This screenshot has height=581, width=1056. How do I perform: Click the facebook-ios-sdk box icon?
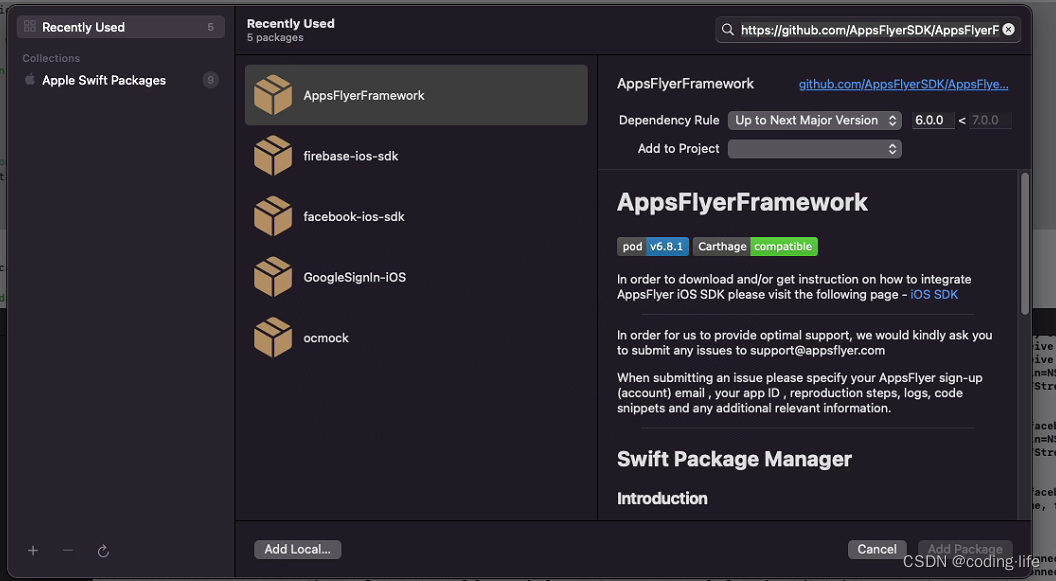(273, 216)
